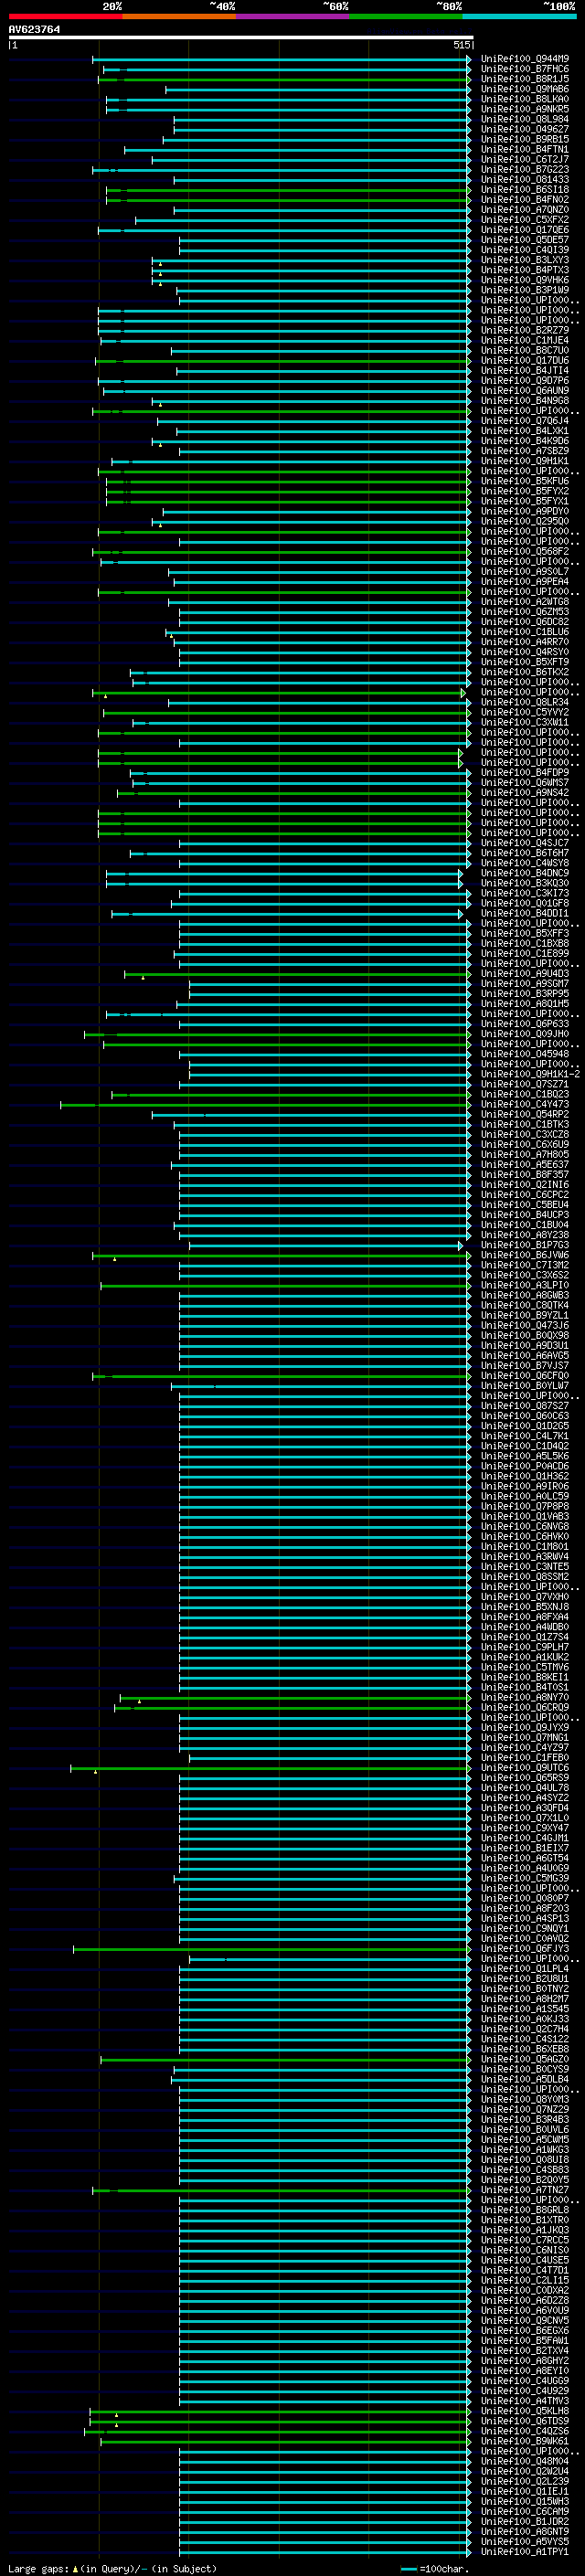The width and height of the screenshot is (585, 2576).
Task: Click the green alignment bar for UniRef100_B8R1J5
Action: point(284,79)
